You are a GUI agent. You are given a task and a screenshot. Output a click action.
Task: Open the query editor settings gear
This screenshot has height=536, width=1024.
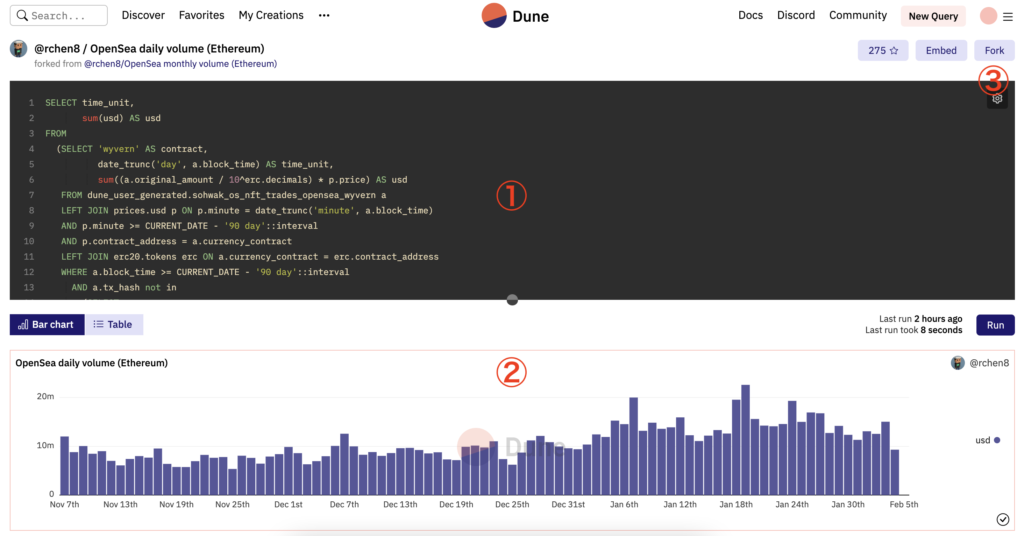(x=996, y=99)
